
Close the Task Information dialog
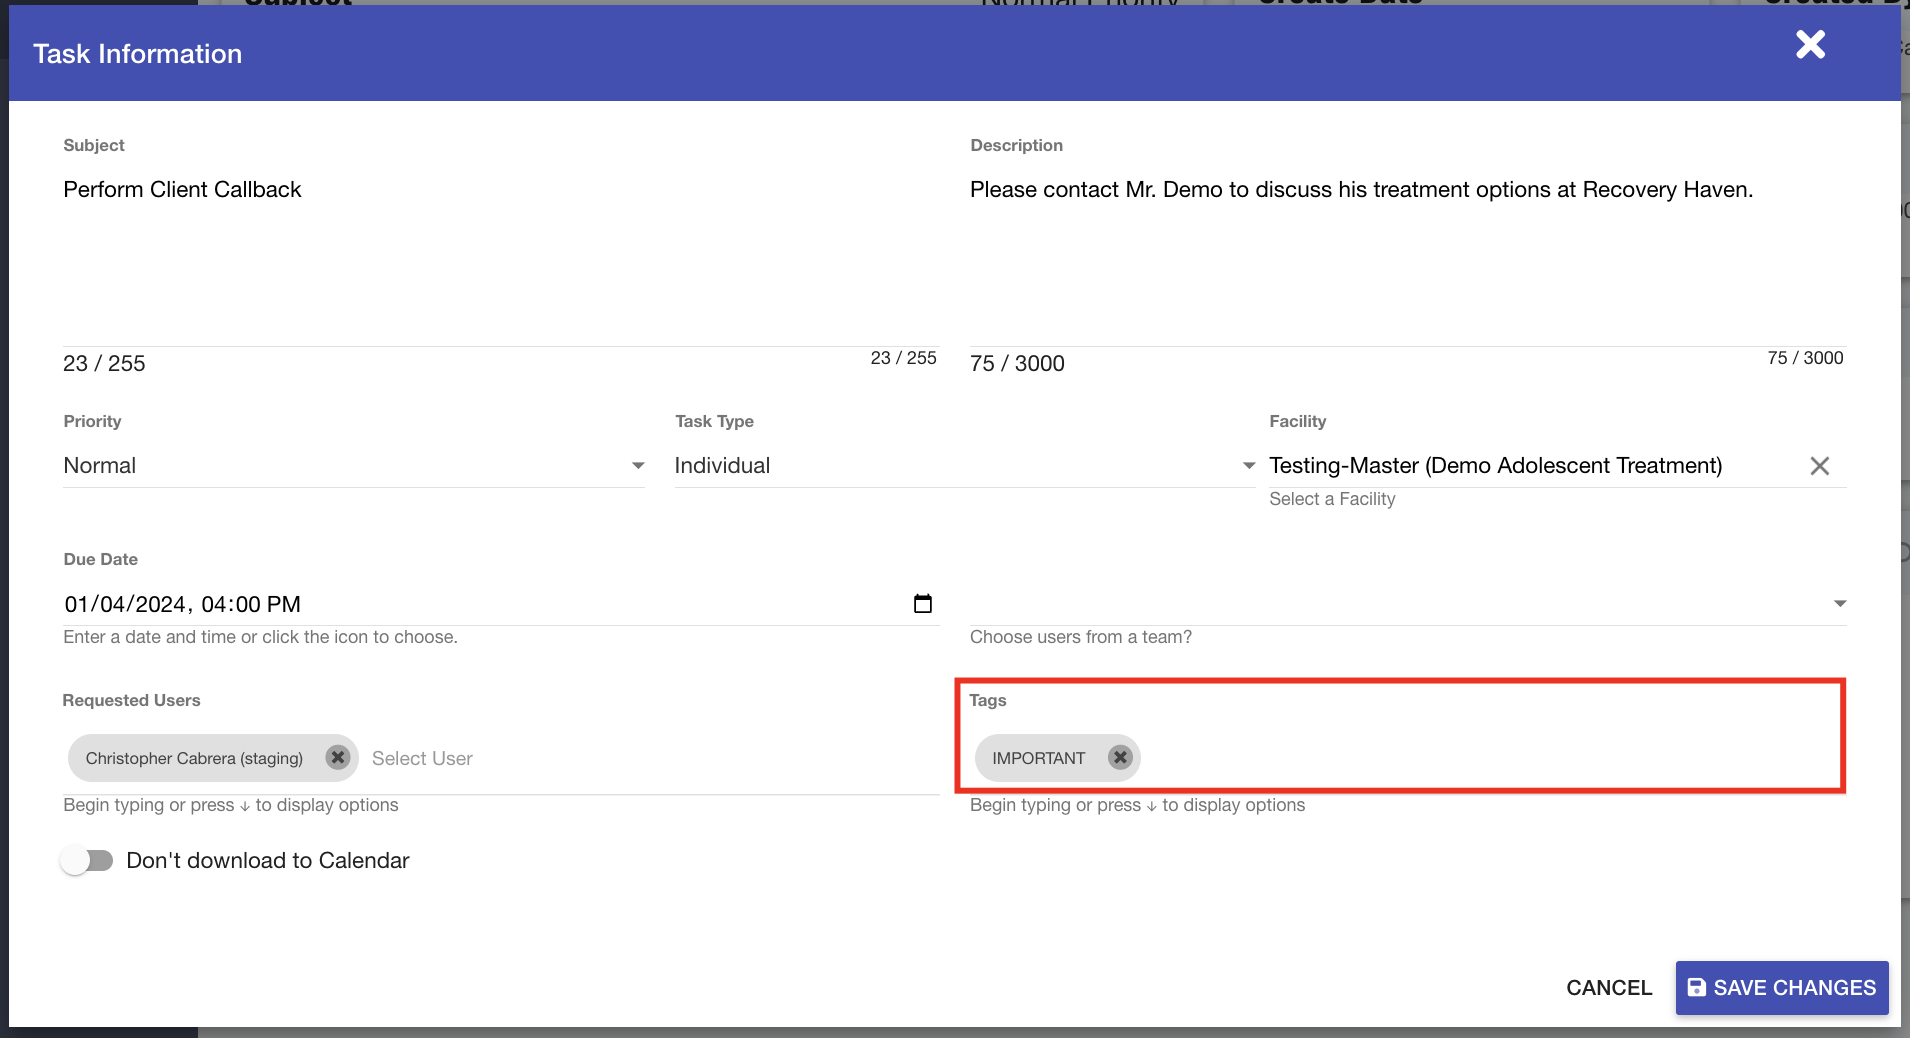pyautogui.click(x=1810, y=45)
